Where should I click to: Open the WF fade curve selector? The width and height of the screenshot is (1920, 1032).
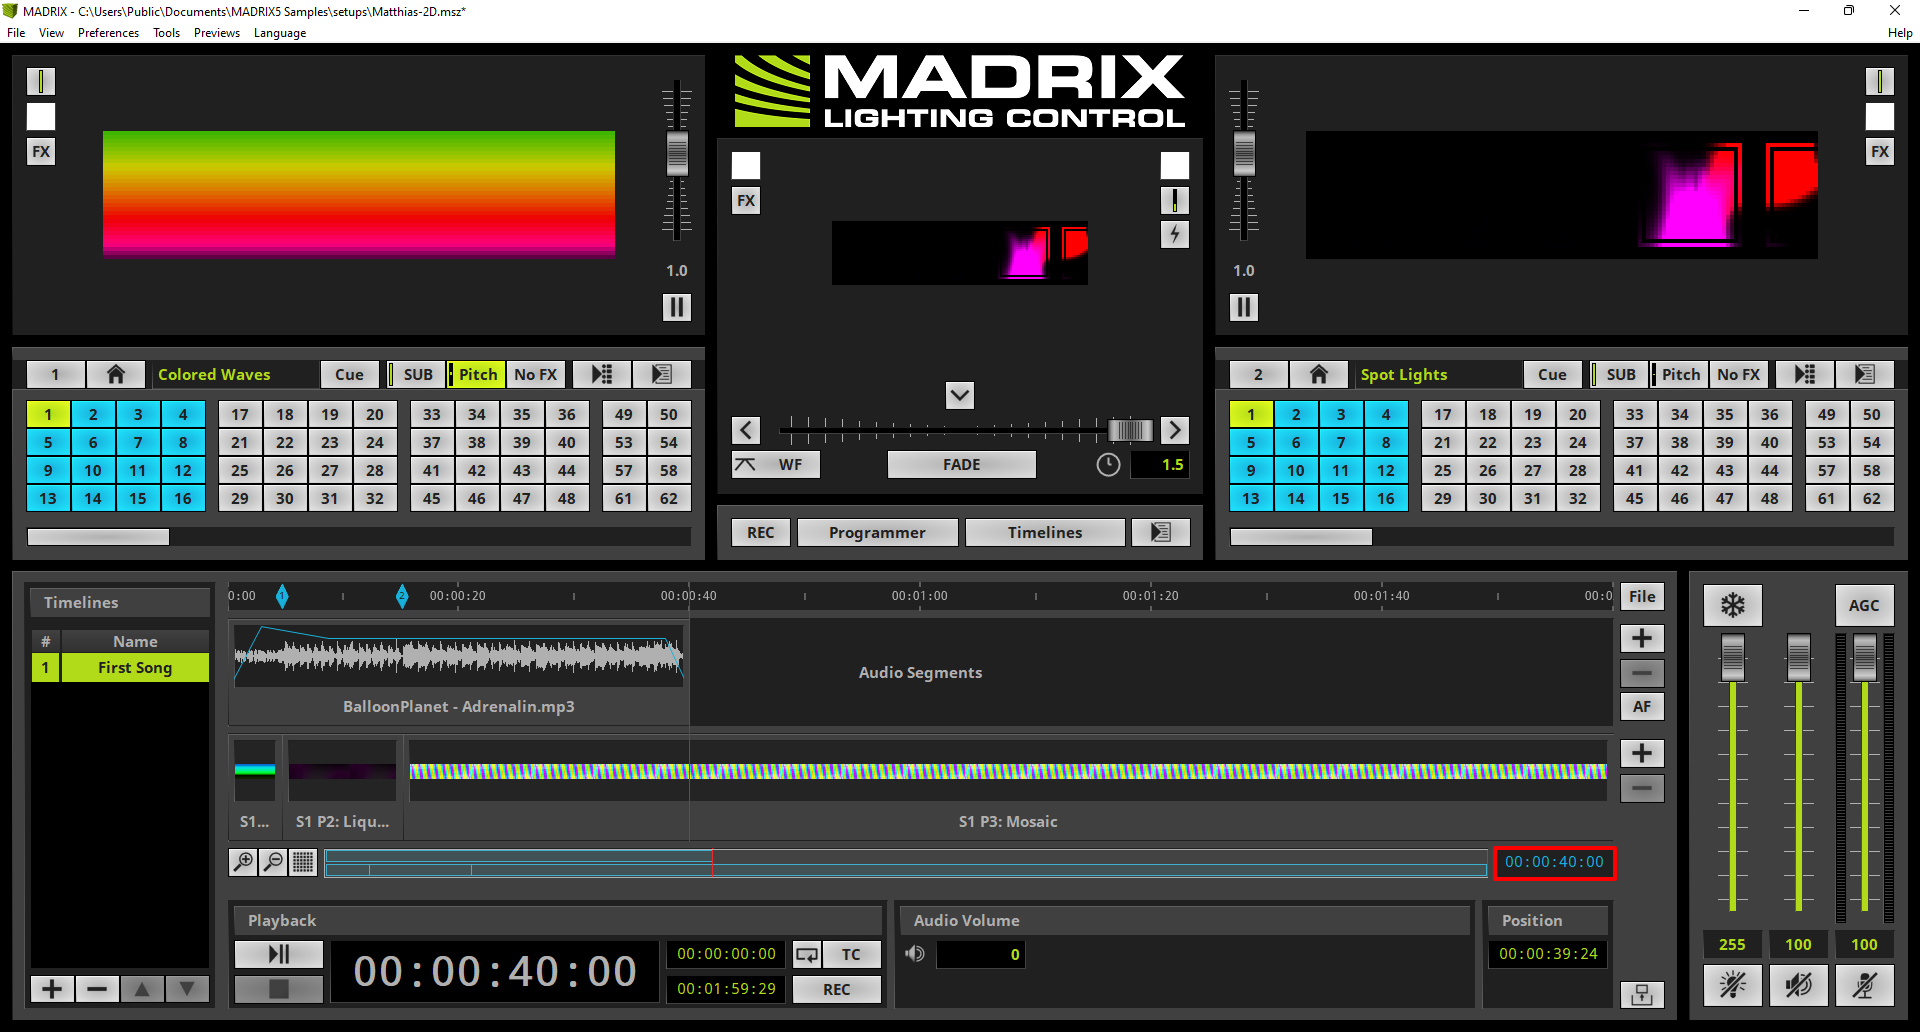[776, 465]
